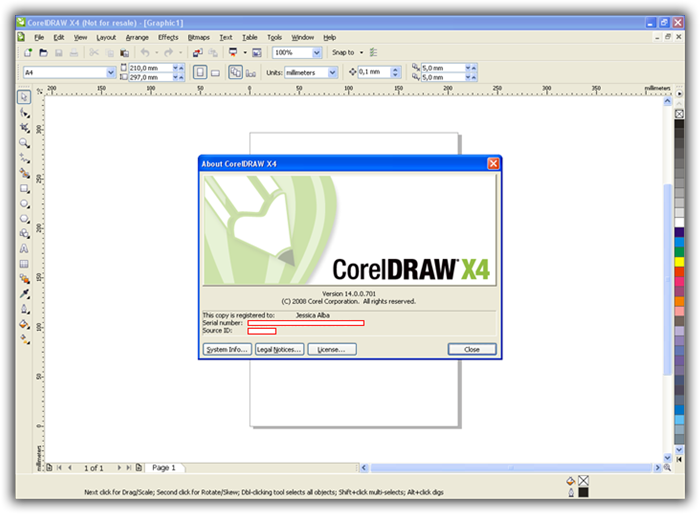Image resolution: width=700 pixels, height=514 pixels.
Task: Toggle apply layout to current page only
Action: [251, 72]
